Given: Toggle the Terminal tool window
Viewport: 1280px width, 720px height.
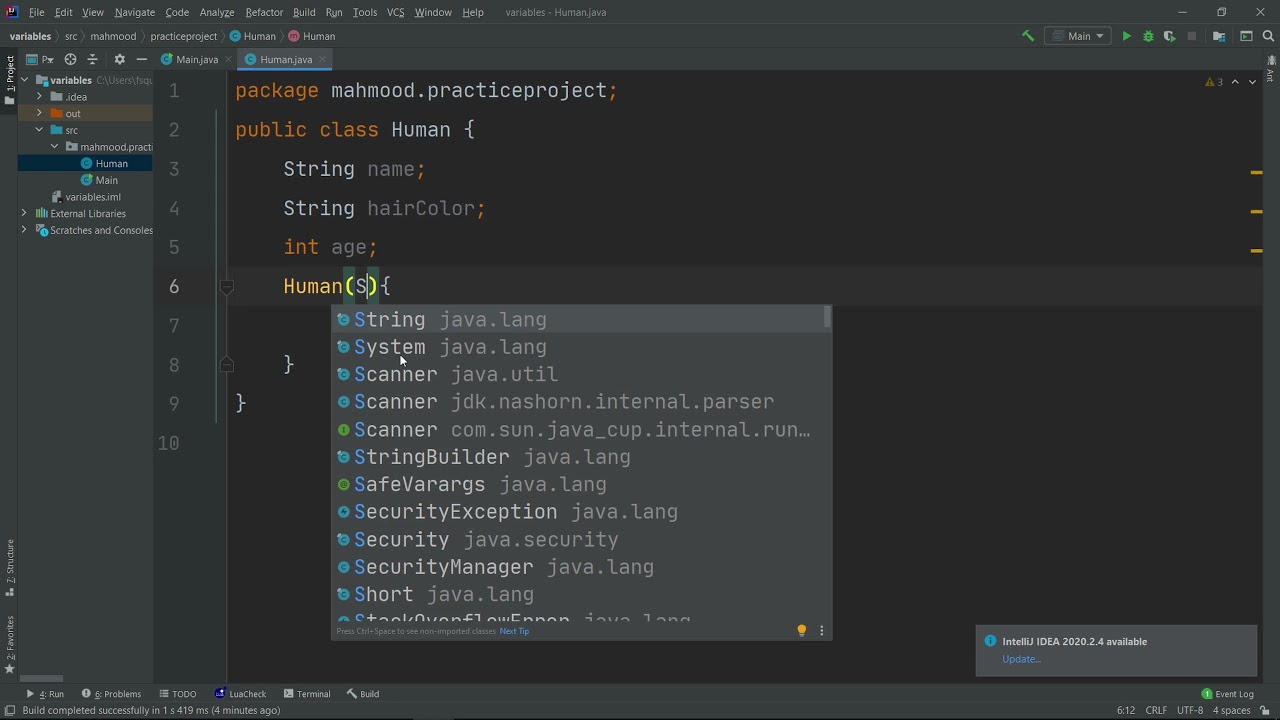Looking at the screenshot, I should tap(306, 694).
